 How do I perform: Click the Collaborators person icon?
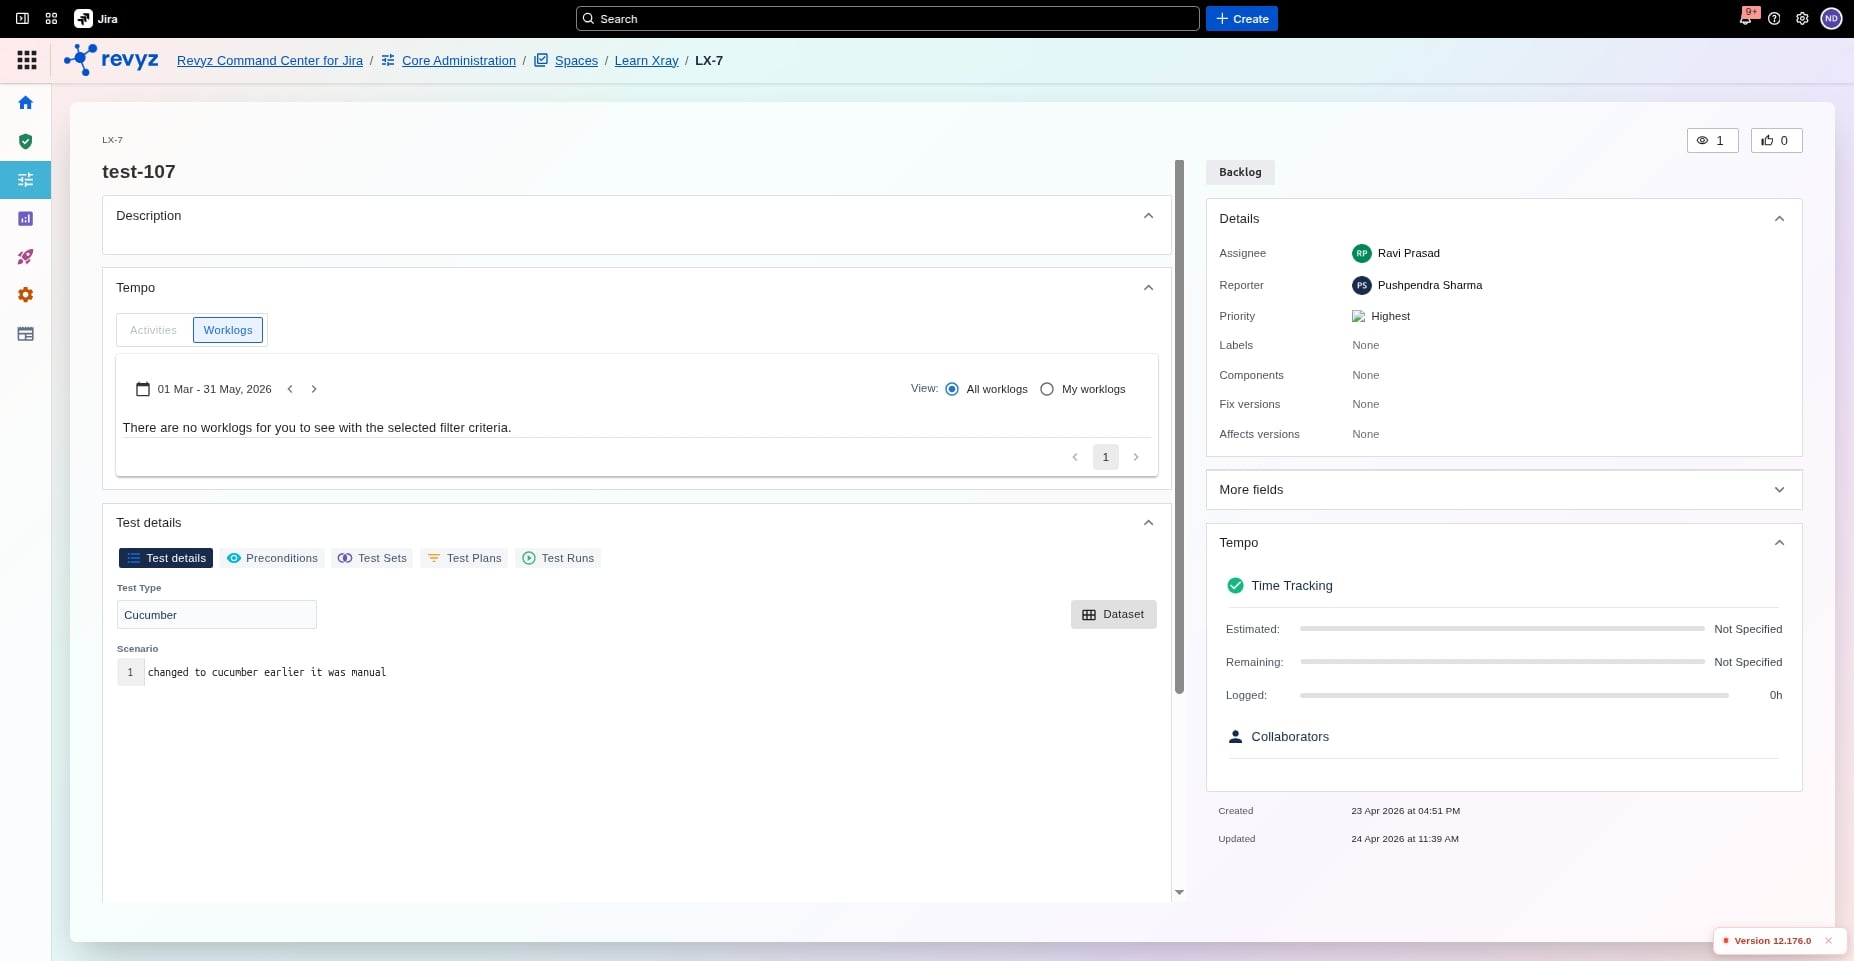1235,737
